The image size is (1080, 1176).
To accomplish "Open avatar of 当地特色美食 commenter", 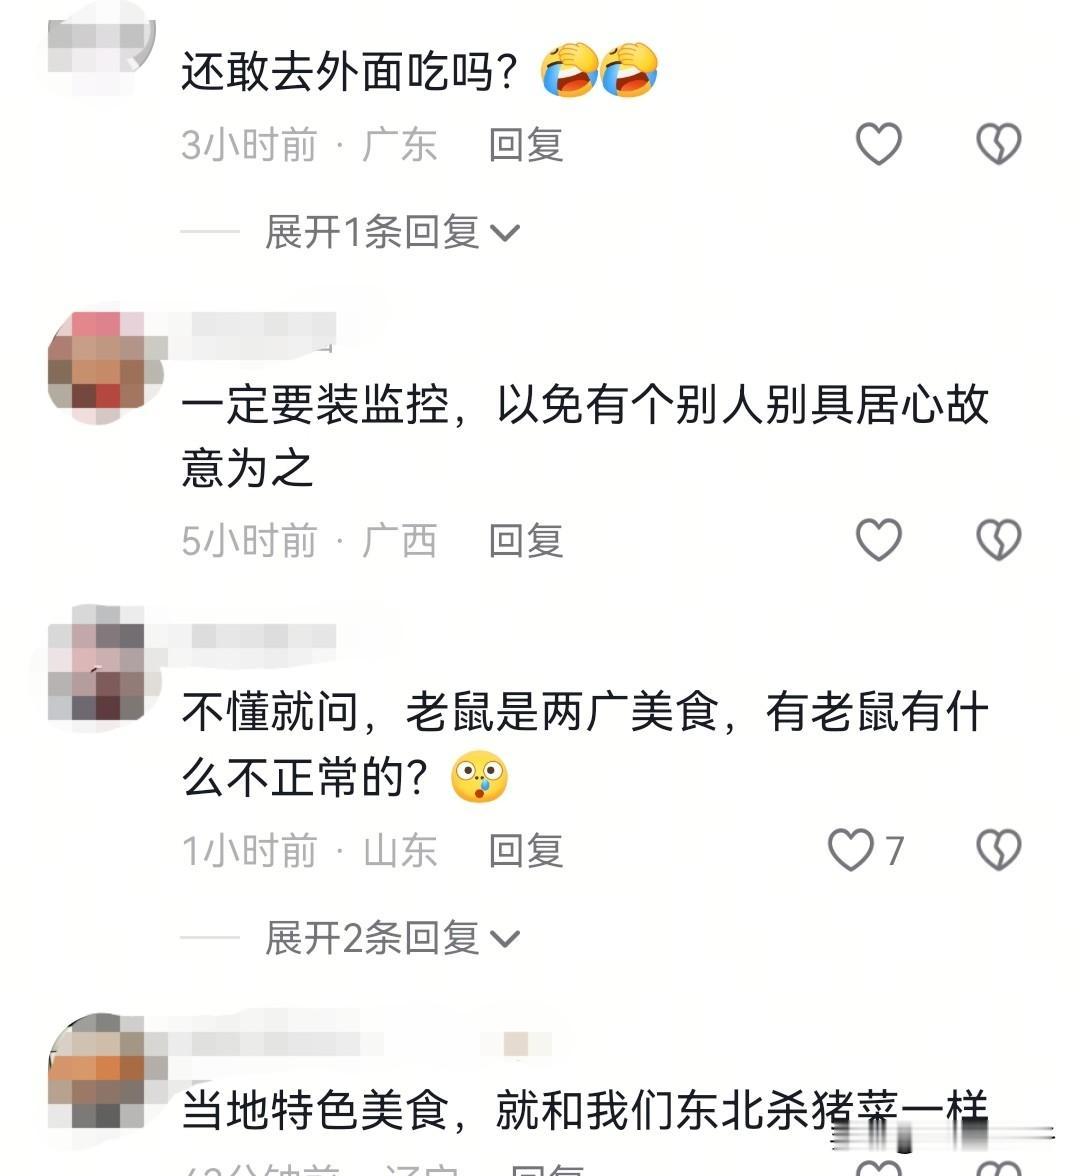I will tap(96, 1070).
